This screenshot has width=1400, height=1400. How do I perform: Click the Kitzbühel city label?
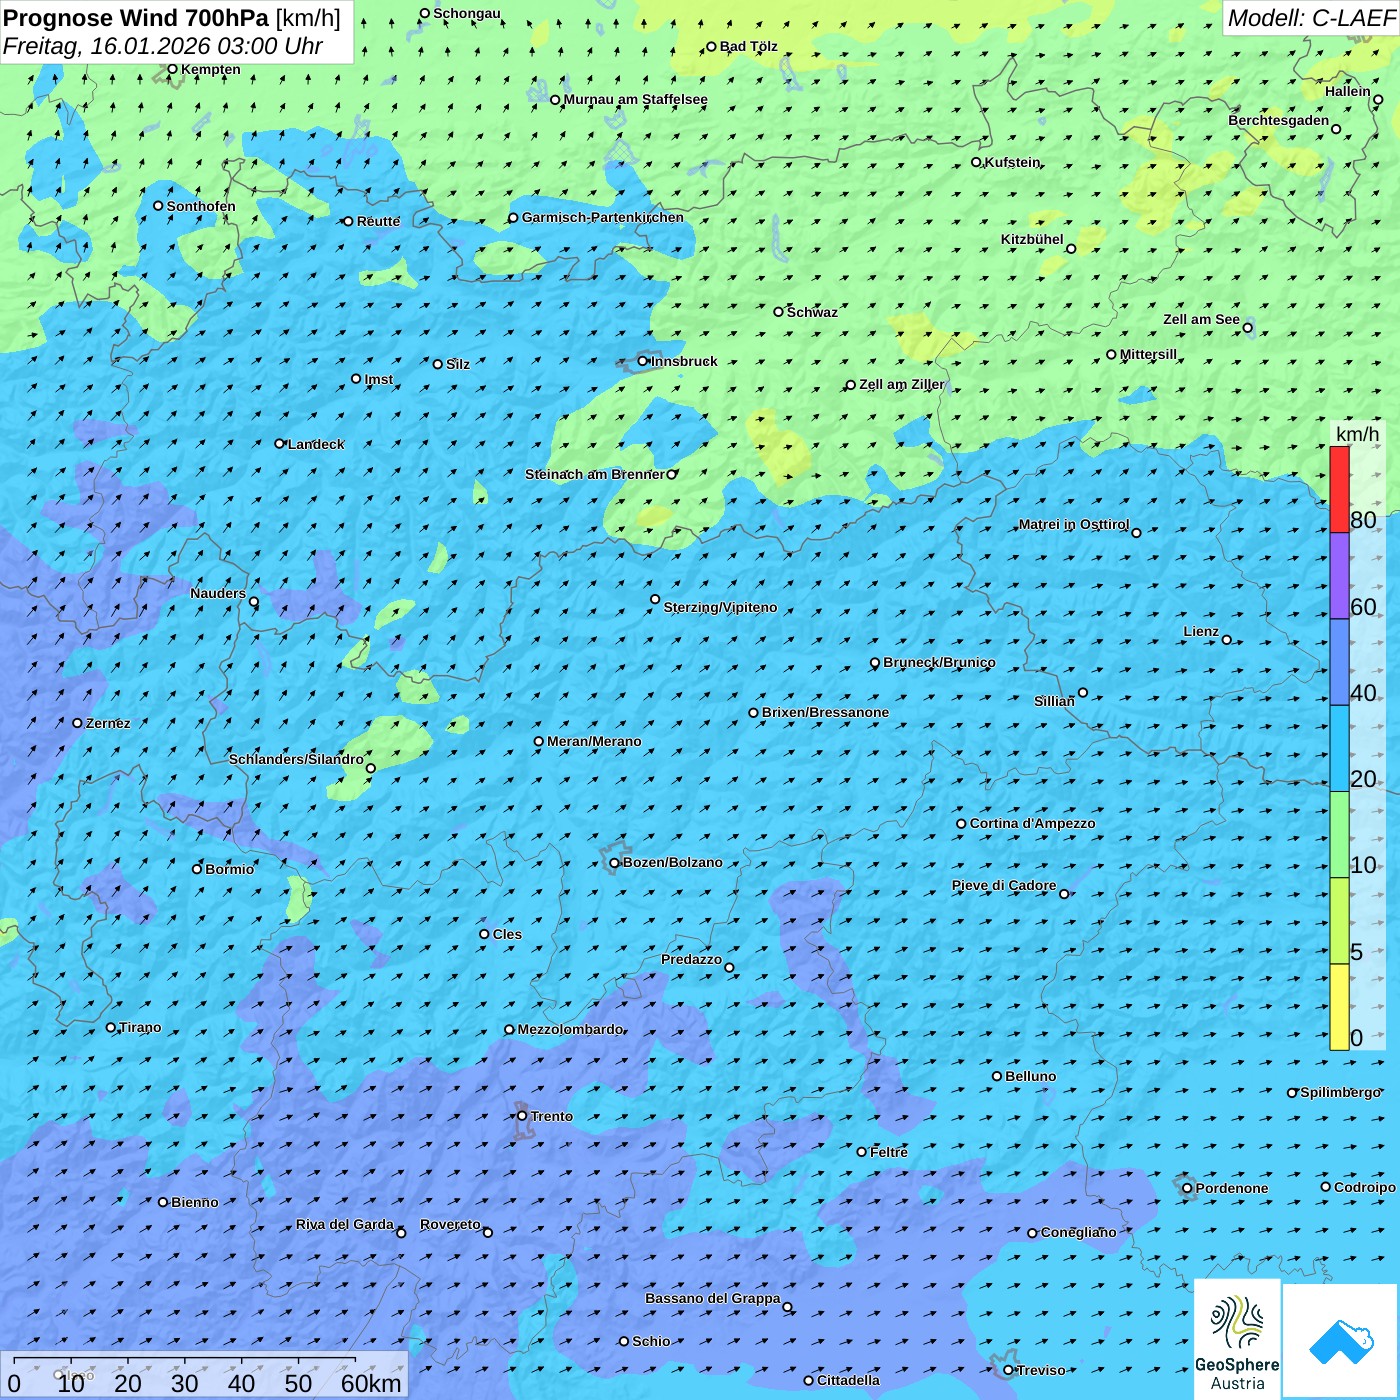1032,239
